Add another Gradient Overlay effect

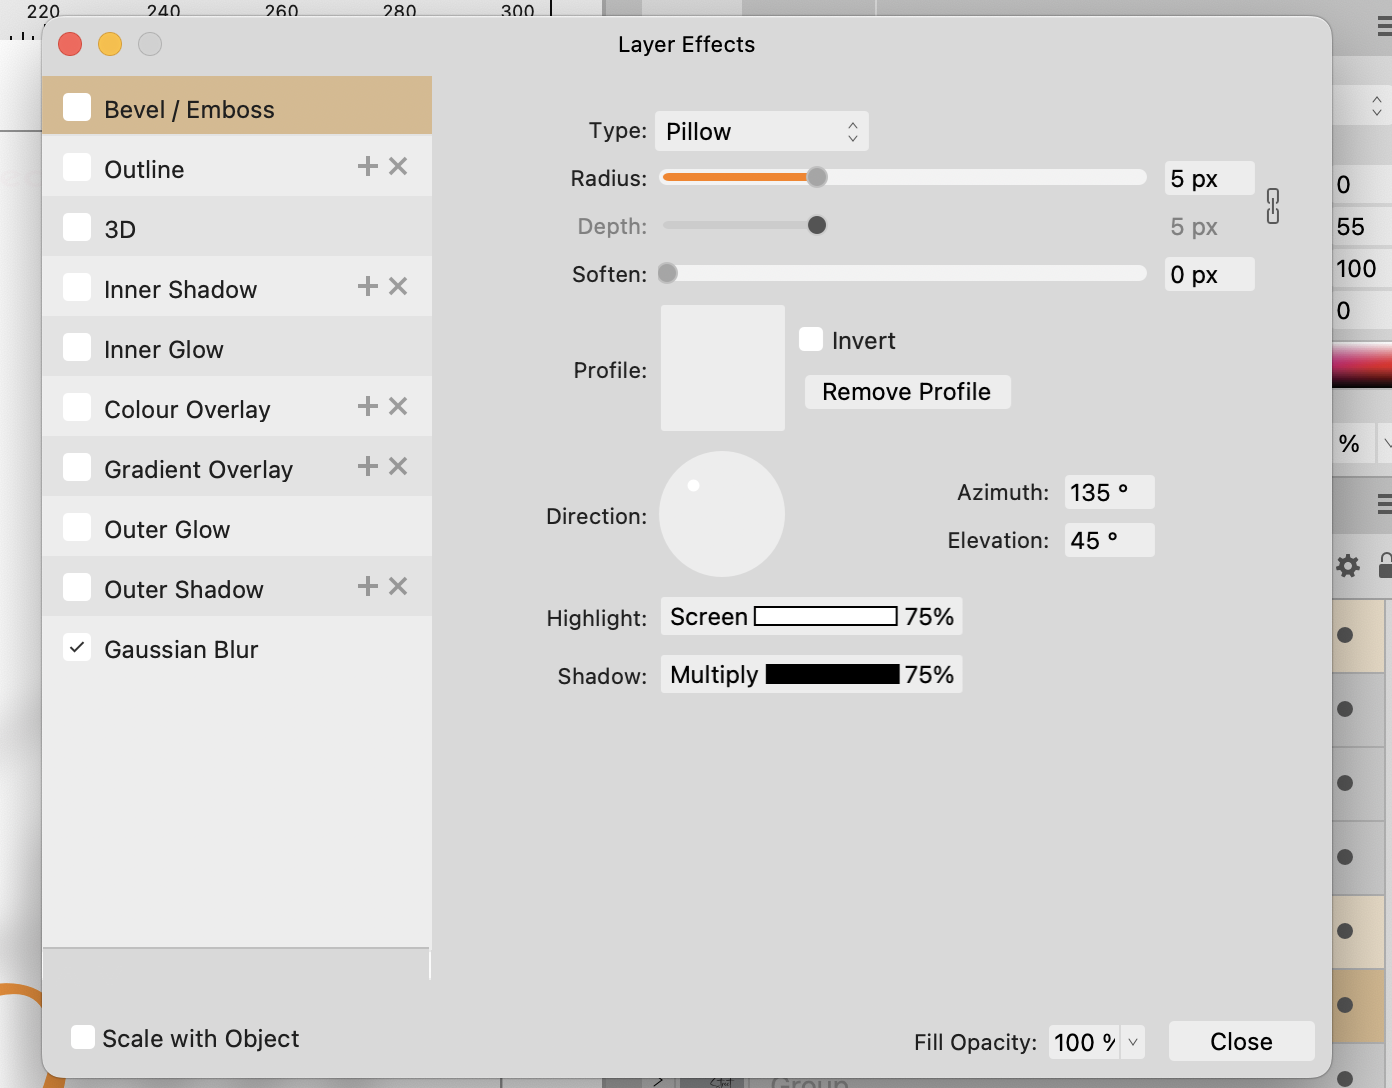pyautogui.click(x=367, y=467)
